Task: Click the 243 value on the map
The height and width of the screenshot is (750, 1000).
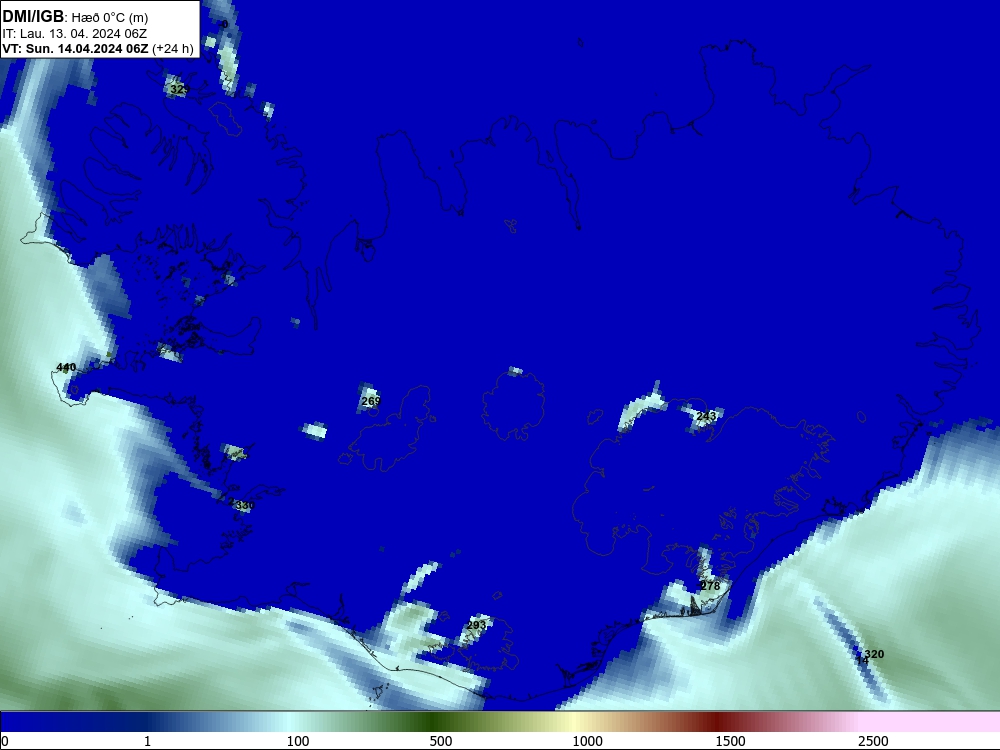Action: (x=706, y=416)
